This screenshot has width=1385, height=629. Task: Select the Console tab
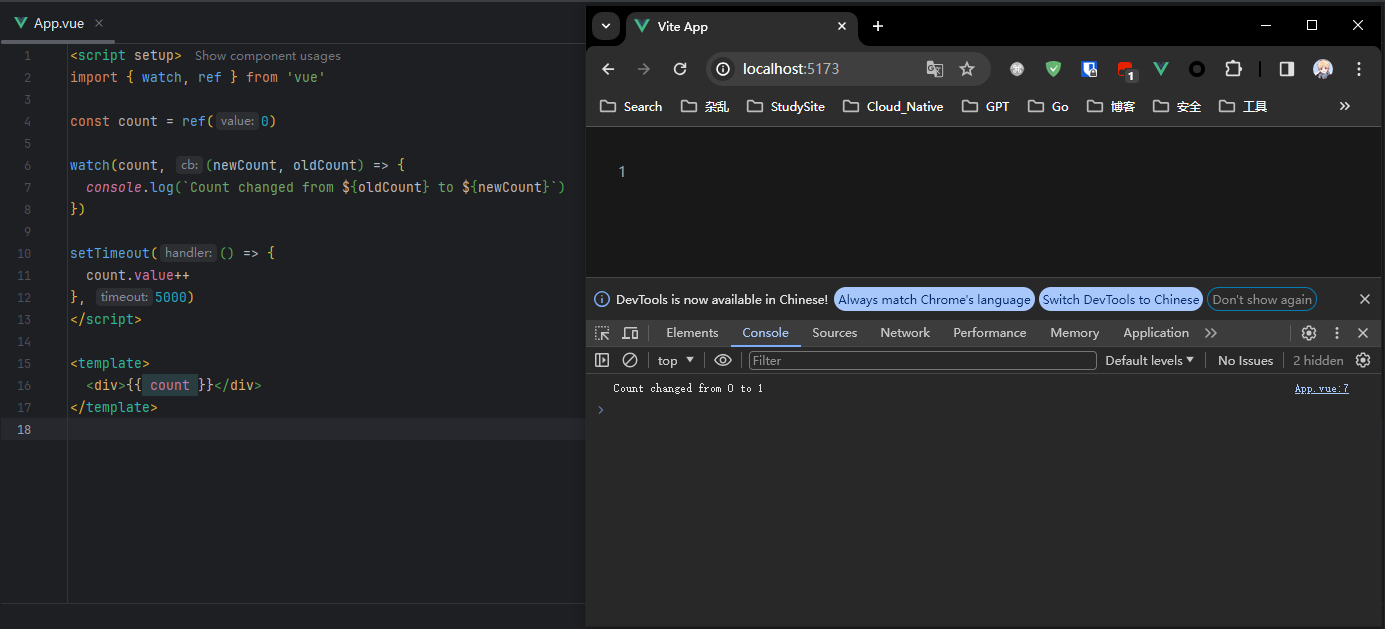coord(765,333)
